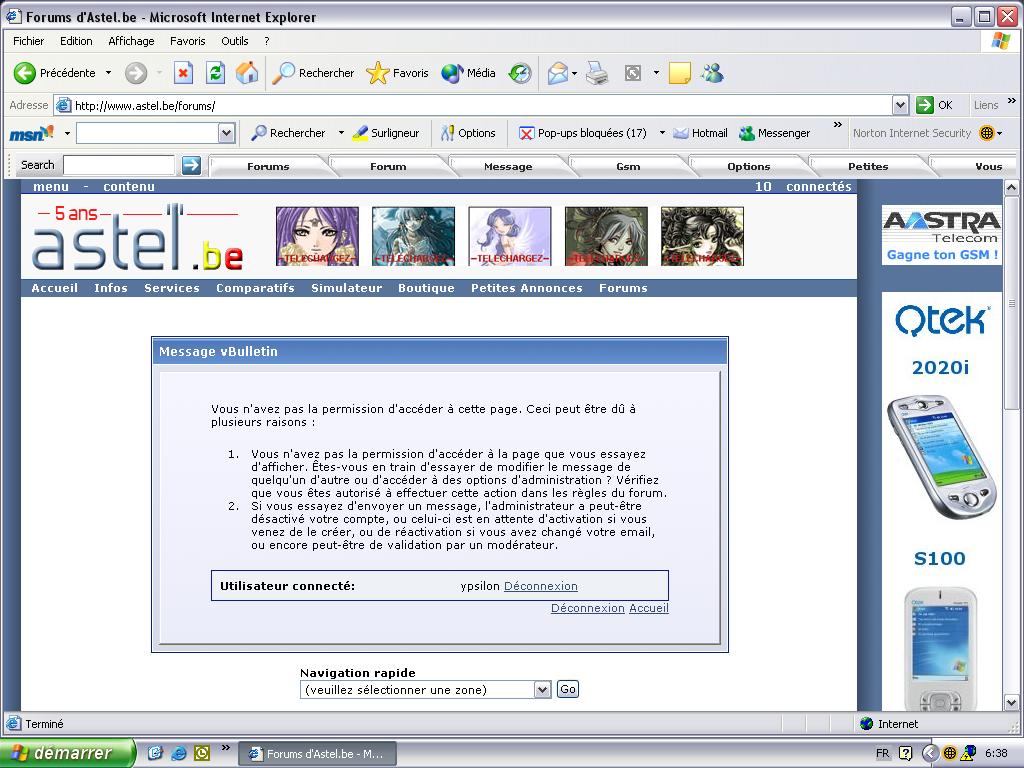Viewport: 1024px width, 768px height.
Task: Open the History icon in toolbar
Action: point(519,73)
